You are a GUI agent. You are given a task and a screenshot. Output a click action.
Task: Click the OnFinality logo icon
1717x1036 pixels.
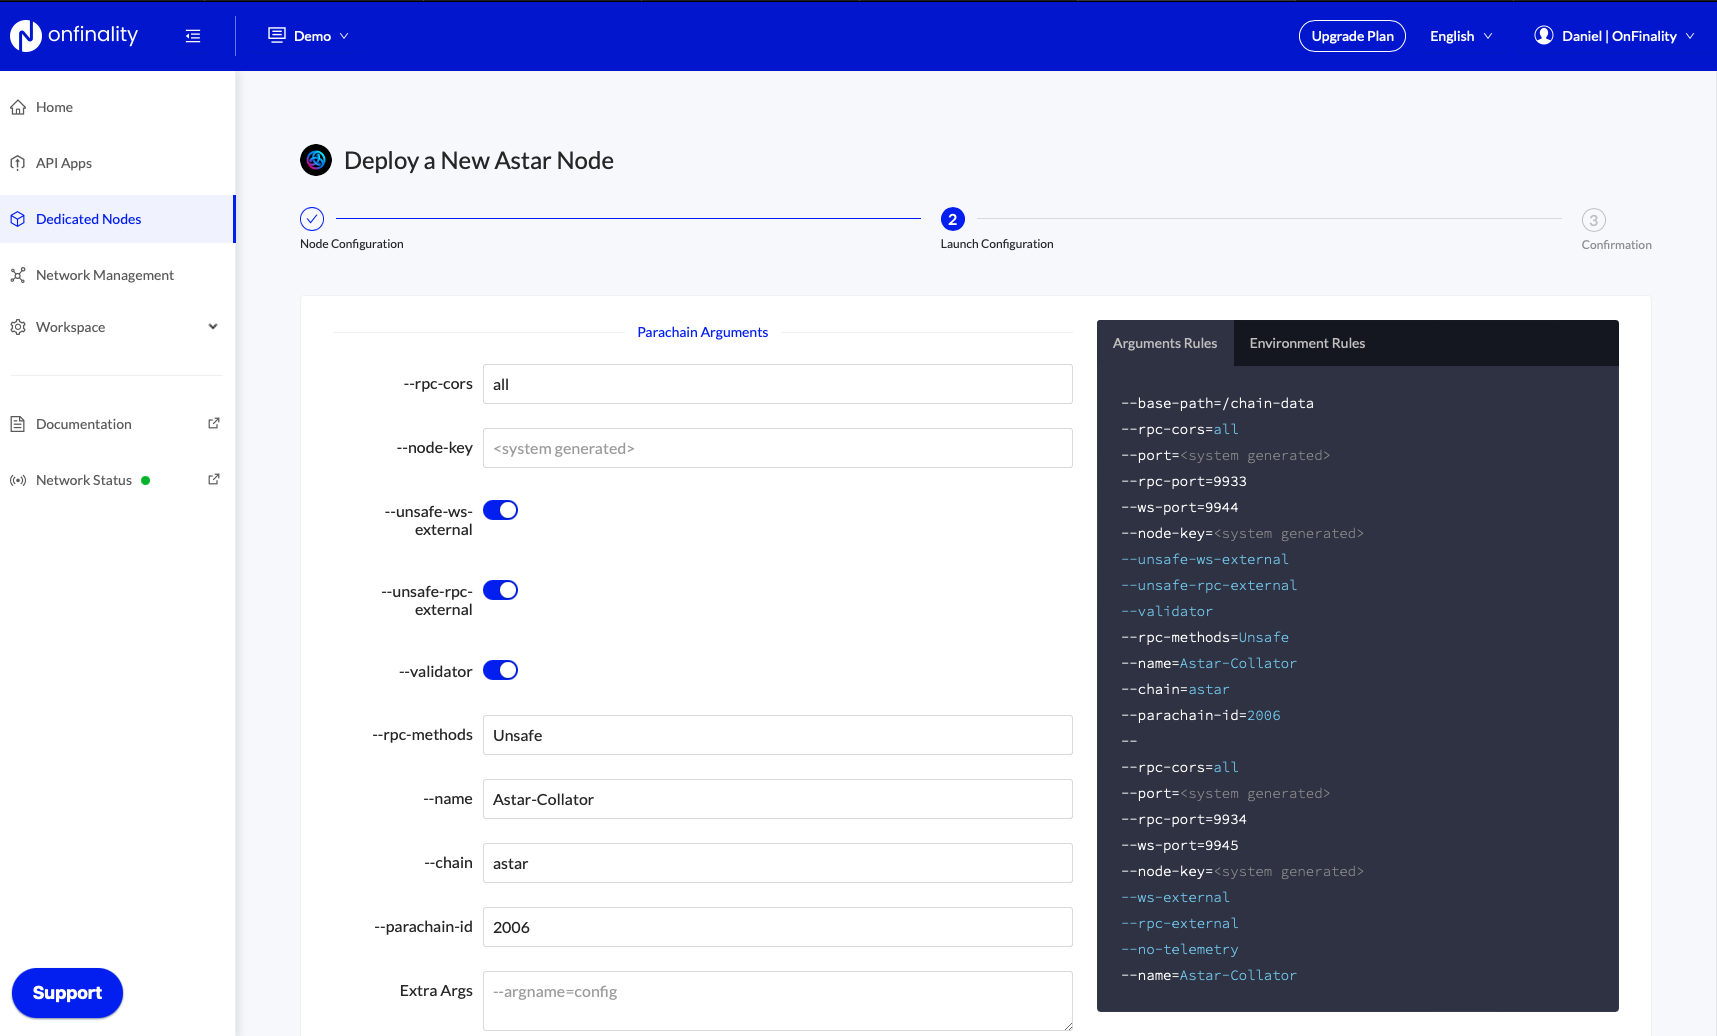[x=25, y=36]
